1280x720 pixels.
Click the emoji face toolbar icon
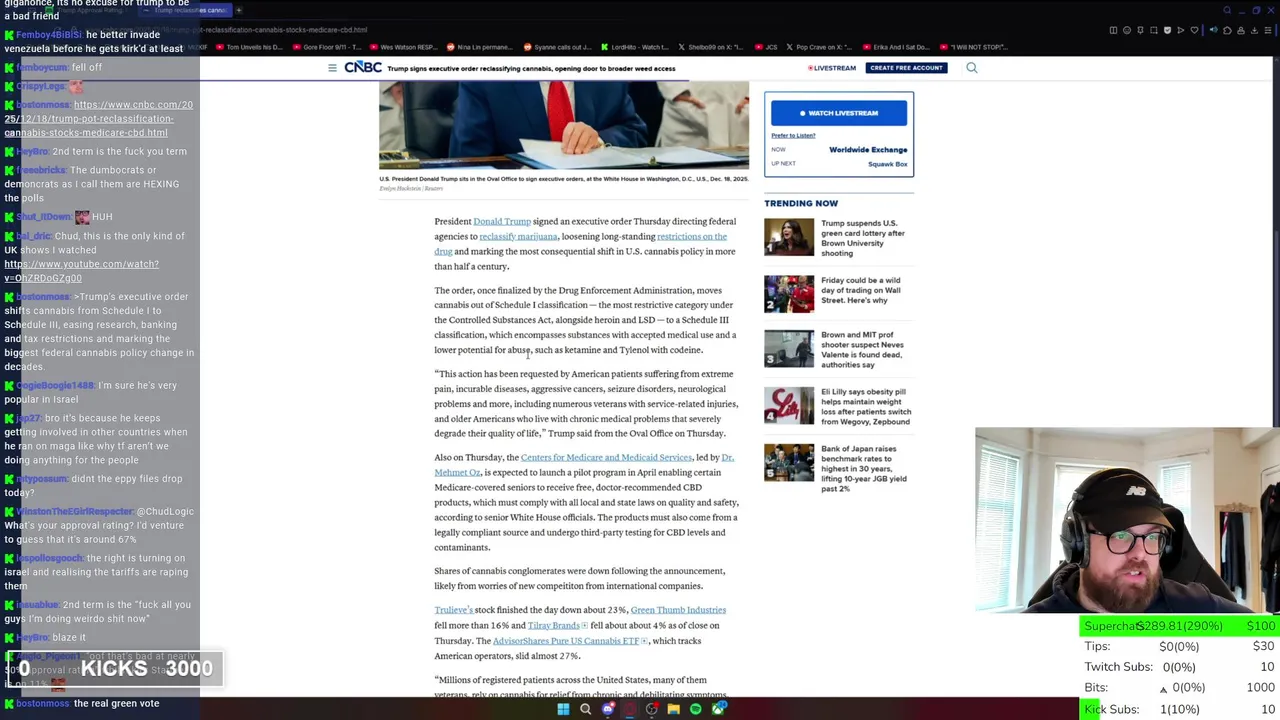pos(1127,30)
